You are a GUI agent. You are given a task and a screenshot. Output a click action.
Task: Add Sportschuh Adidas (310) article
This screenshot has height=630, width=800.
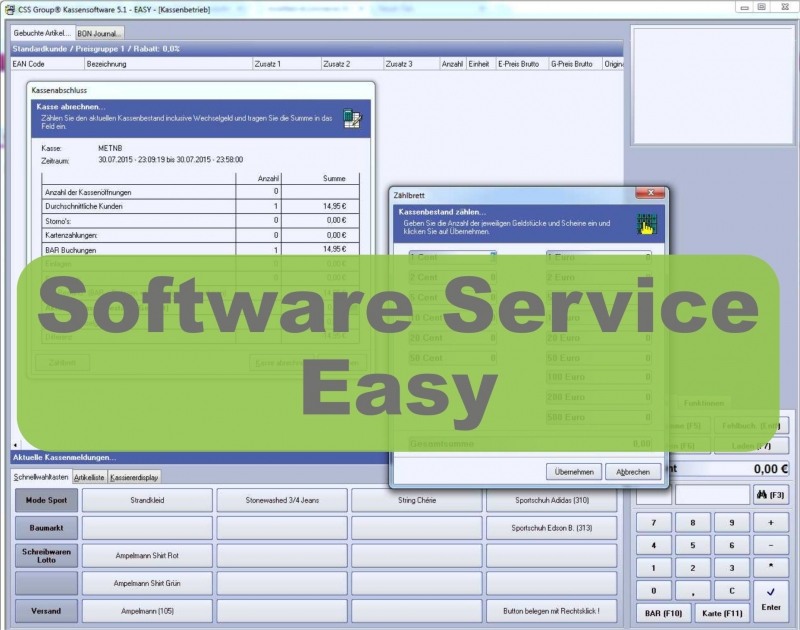pyautogui.click(x=552, y=500)
